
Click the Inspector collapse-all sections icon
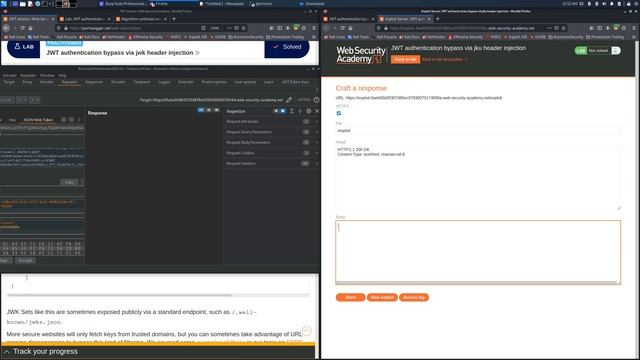(x=300, y=111)
